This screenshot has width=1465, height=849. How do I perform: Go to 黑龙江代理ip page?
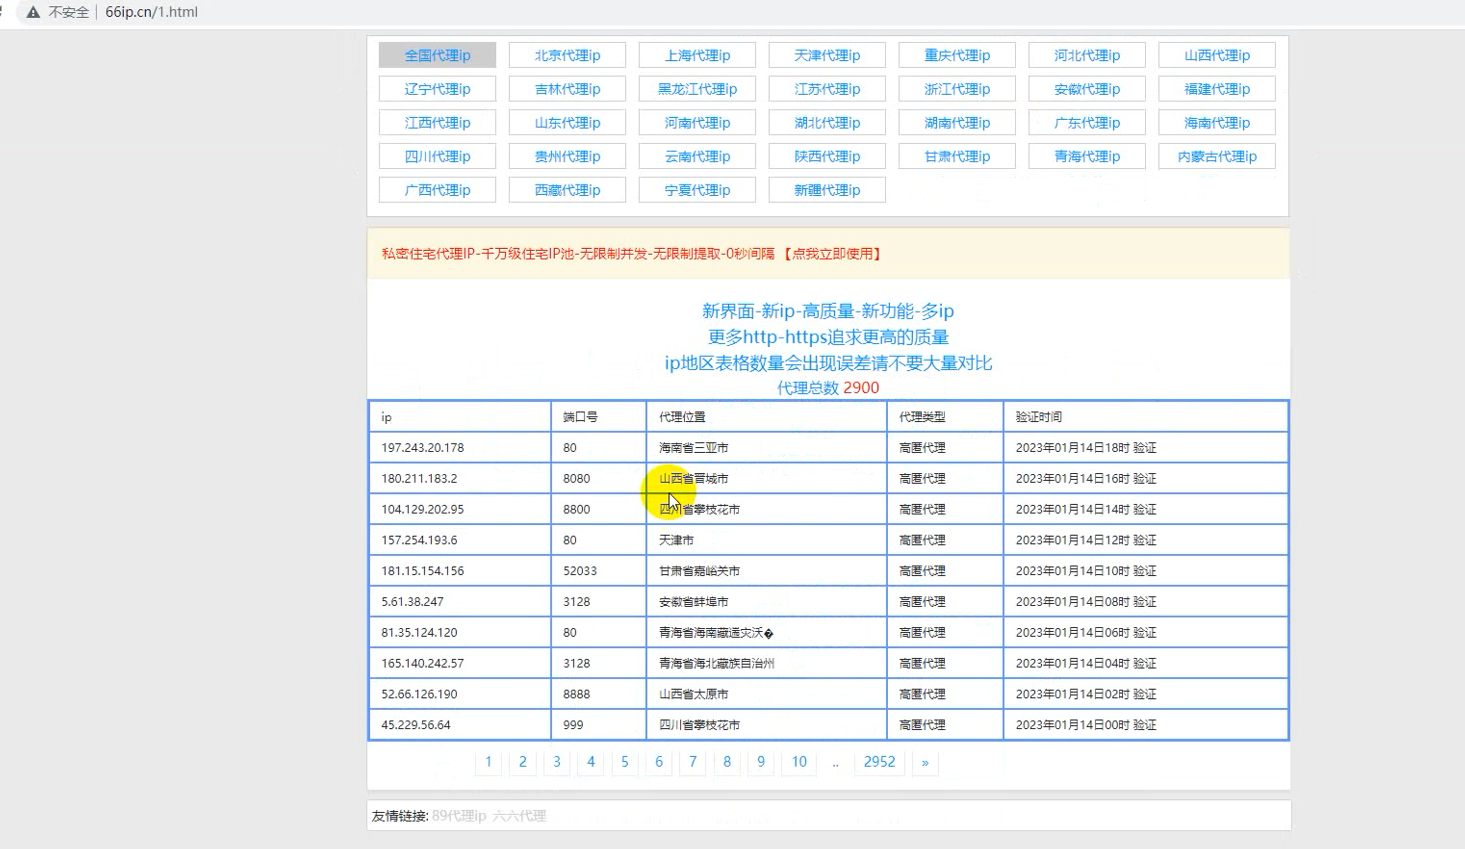tap(697, 89)
